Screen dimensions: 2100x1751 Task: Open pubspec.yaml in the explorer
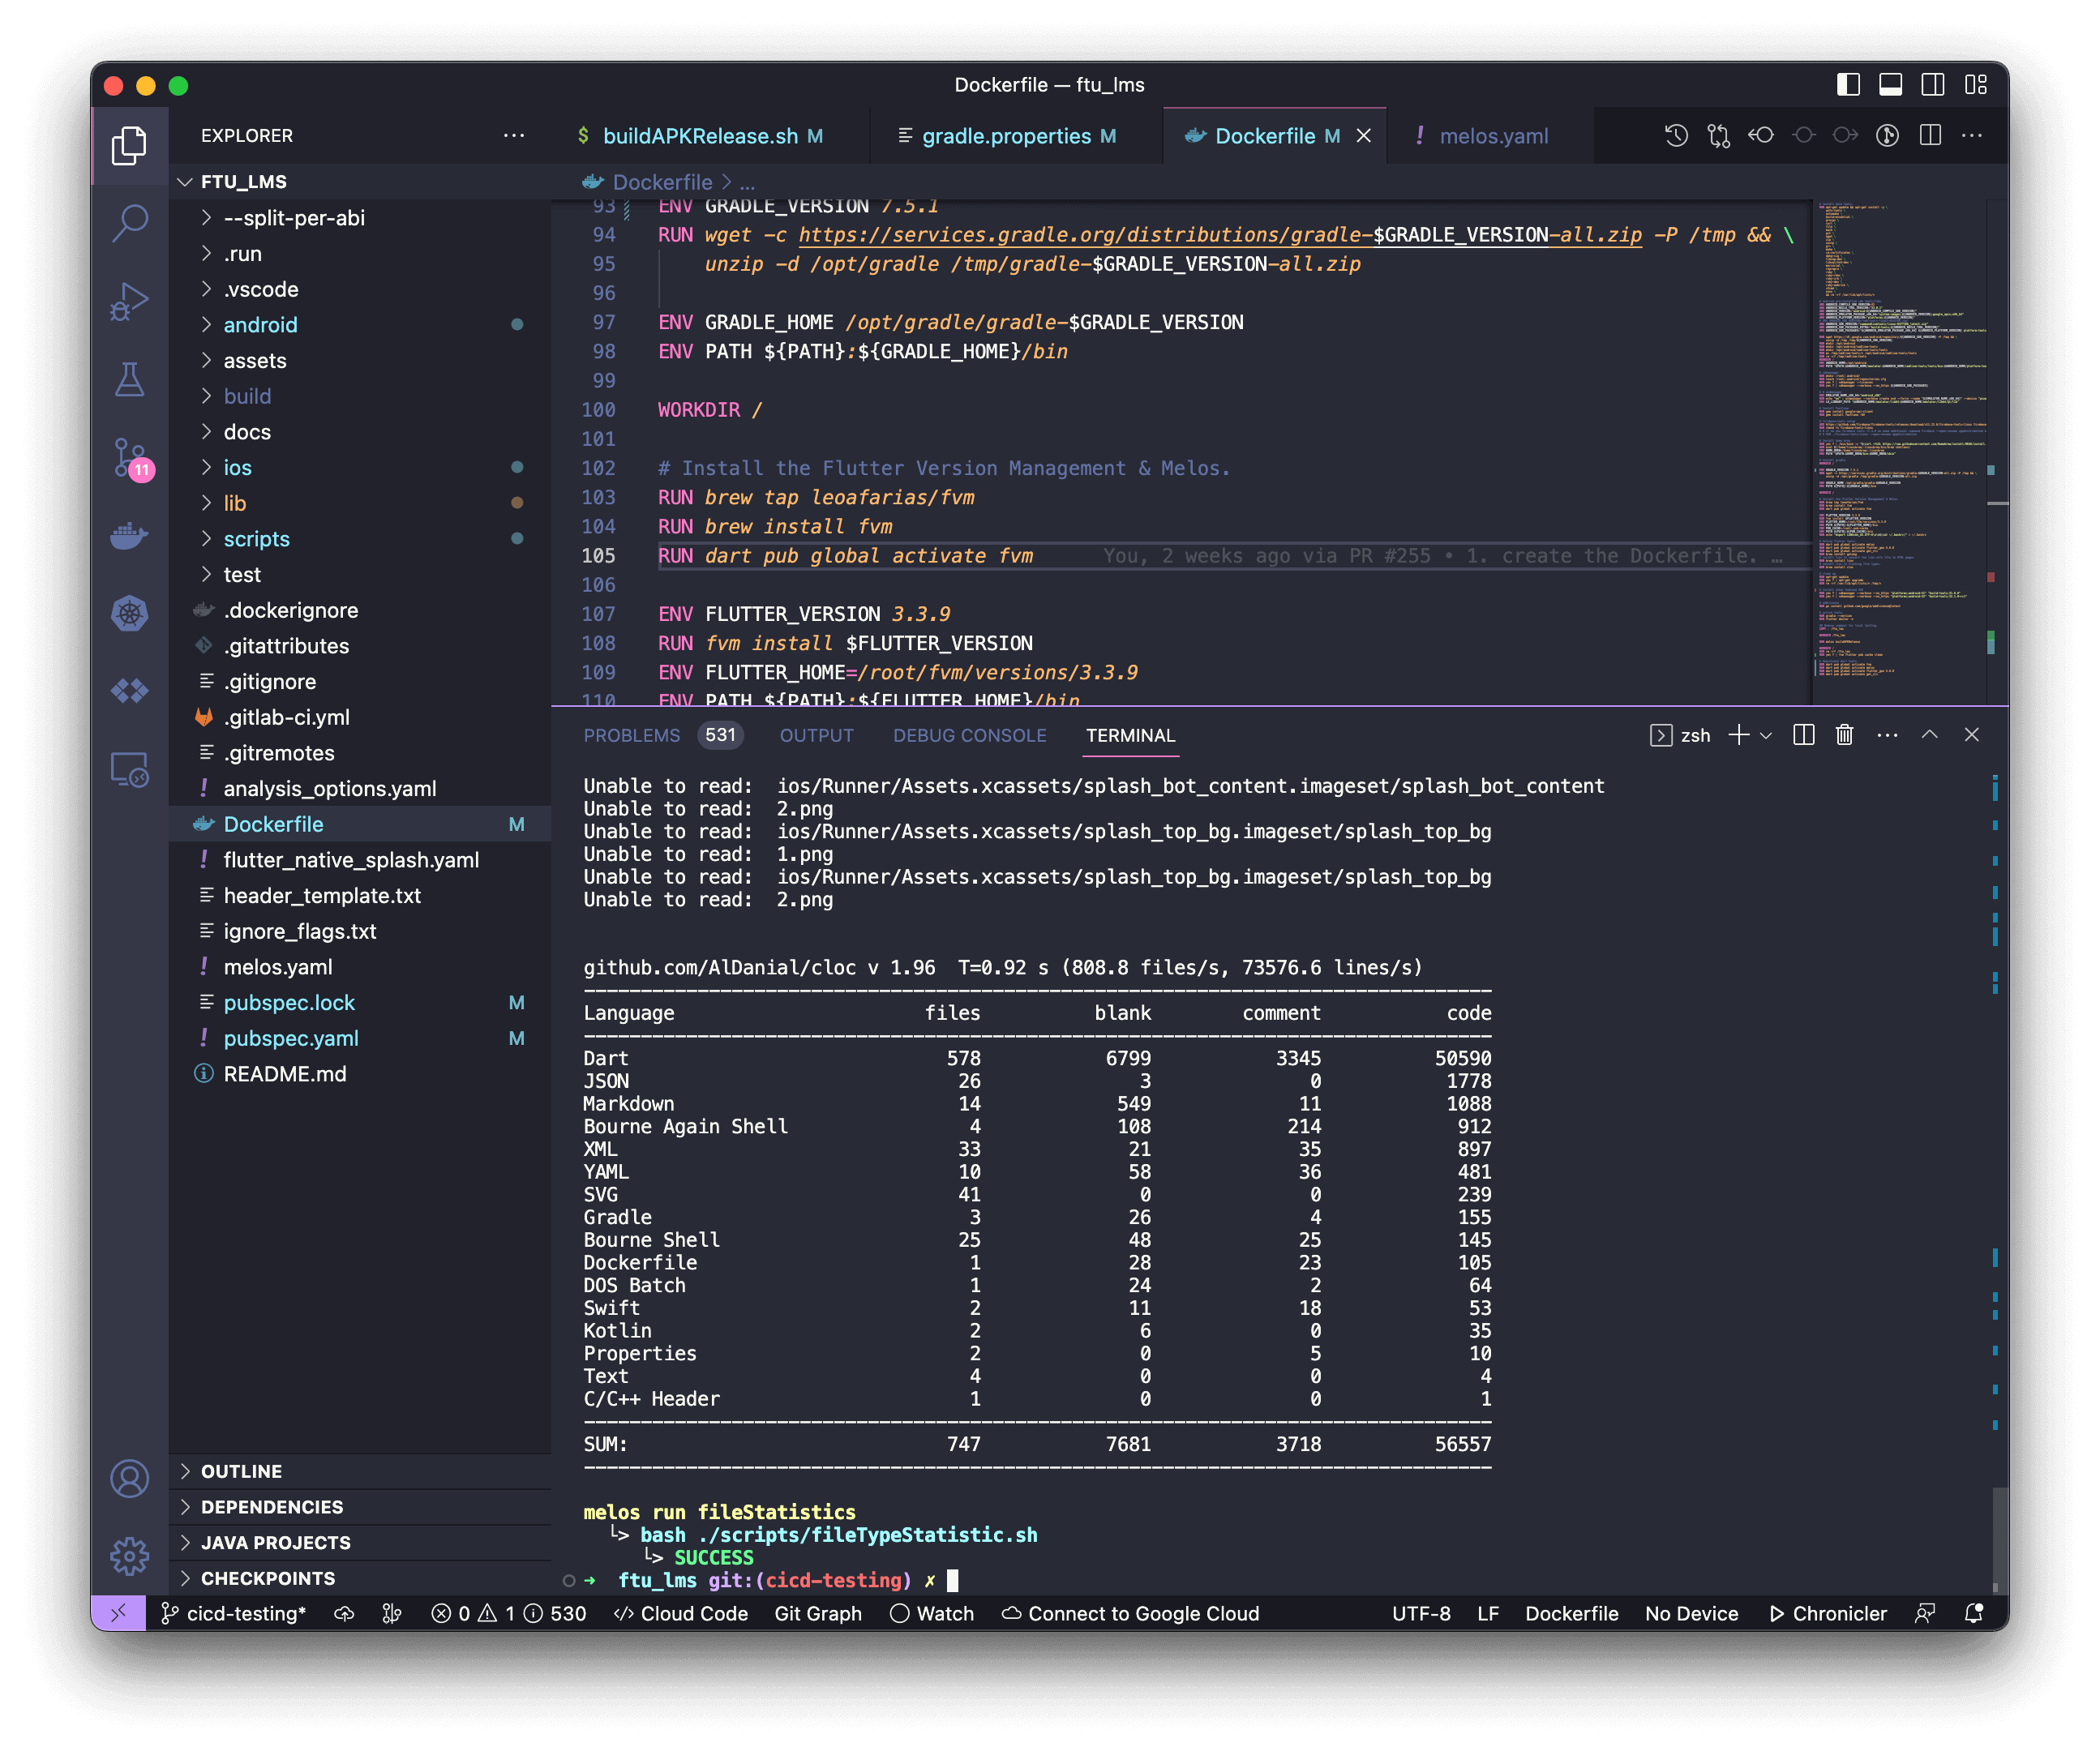(290, 1038)
